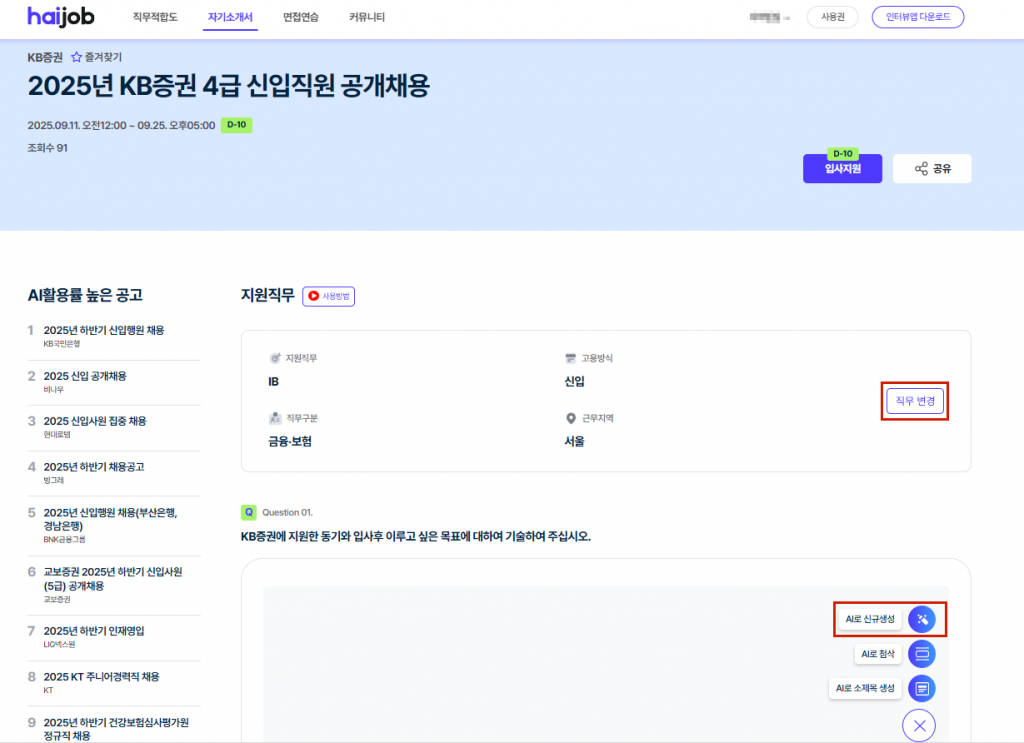Click the 공유 share button

[932, 168]
